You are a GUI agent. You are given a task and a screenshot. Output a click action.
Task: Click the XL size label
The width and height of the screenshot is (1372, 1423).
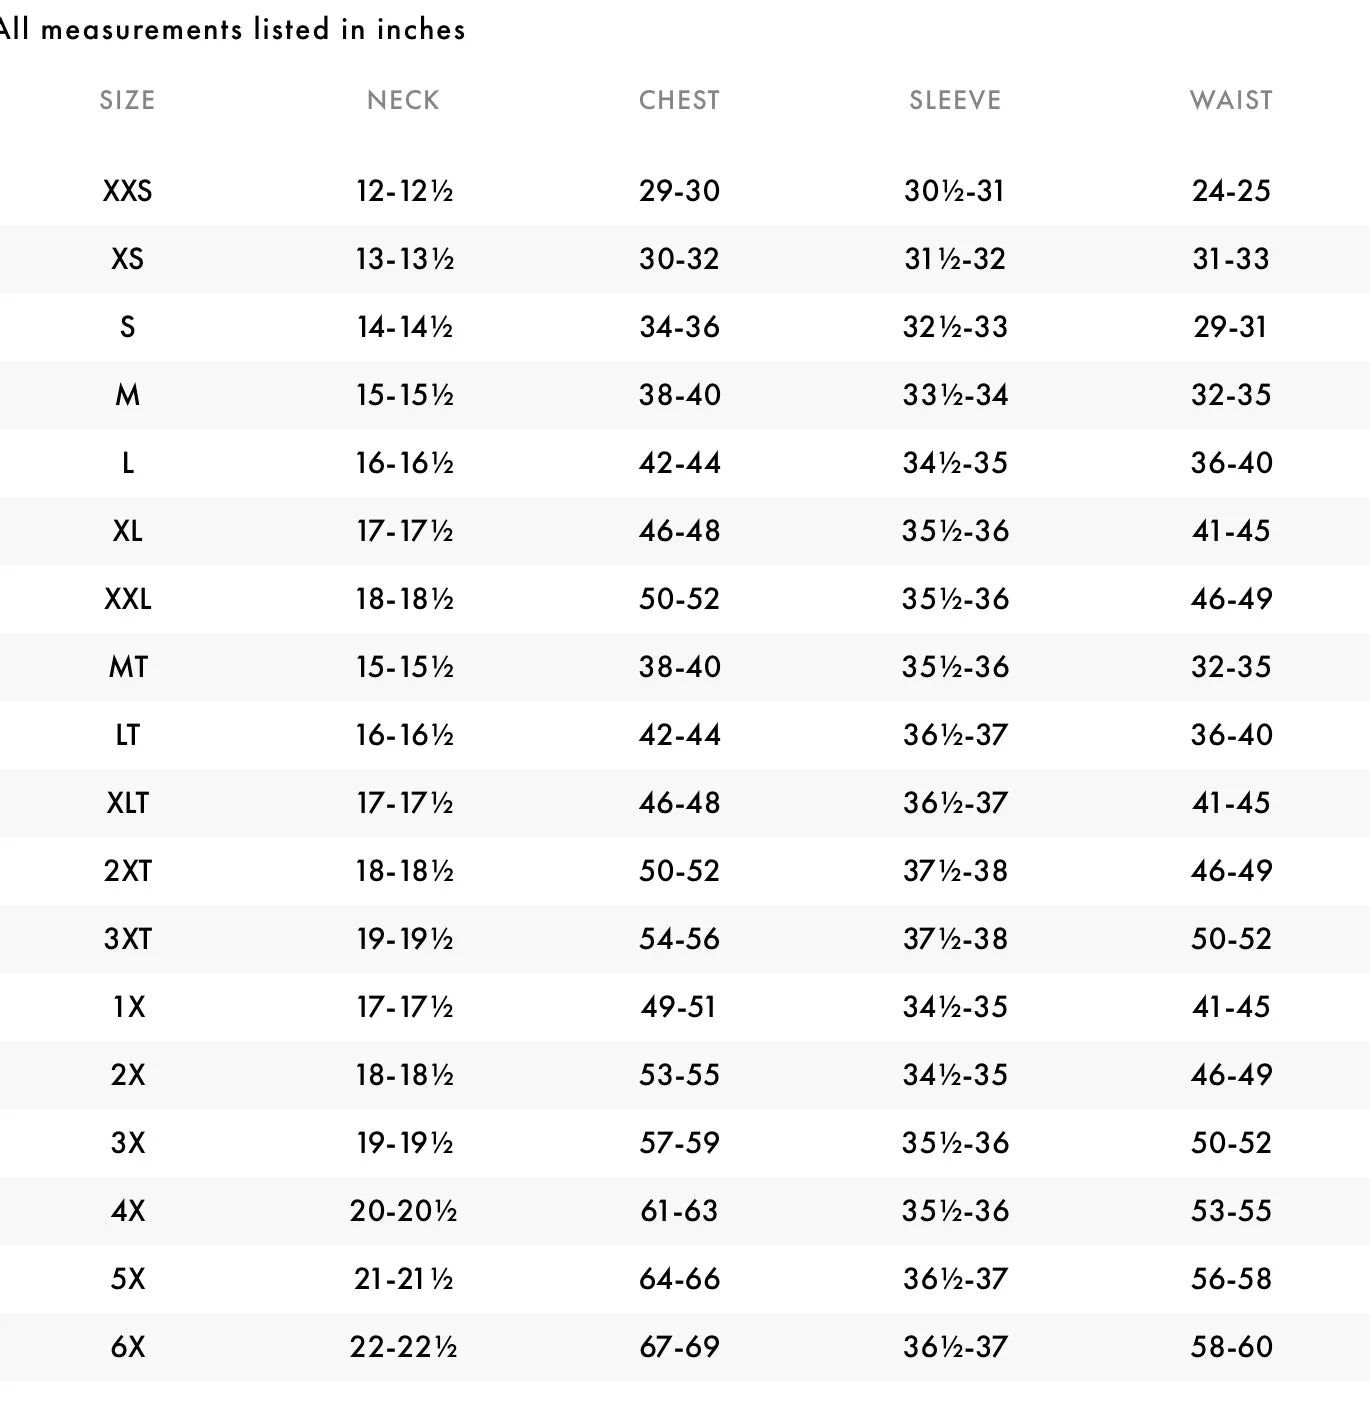point(127,531)
